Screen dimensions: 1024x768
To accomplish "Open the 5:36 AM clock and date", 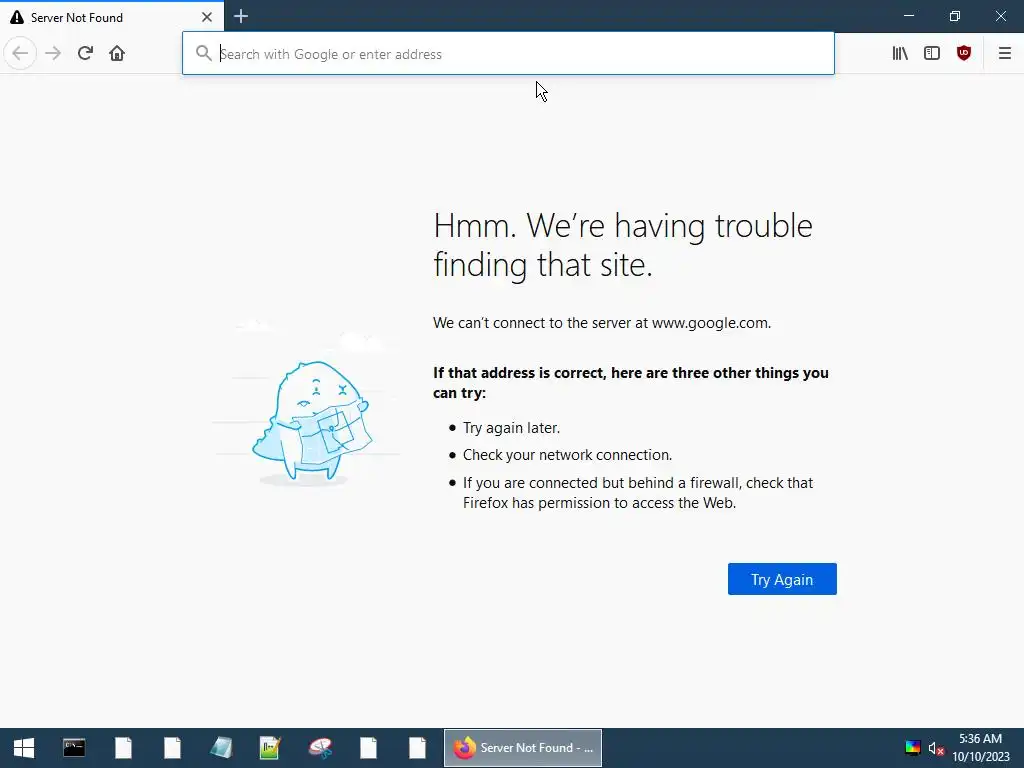I will (x=981, y=748).
